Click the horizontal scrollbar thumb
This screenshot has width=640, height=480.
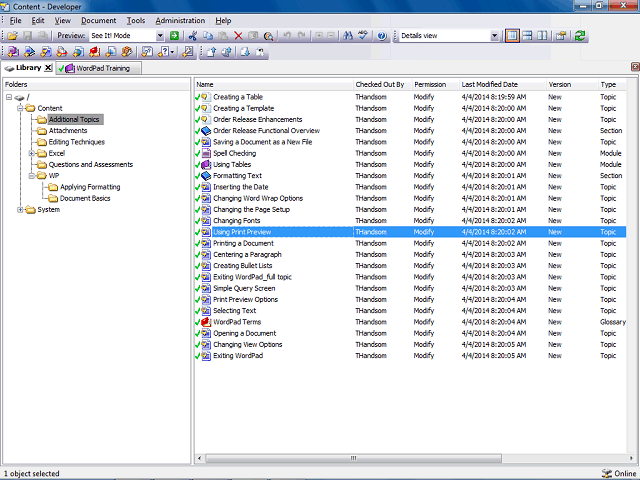(x=353, y=458)
